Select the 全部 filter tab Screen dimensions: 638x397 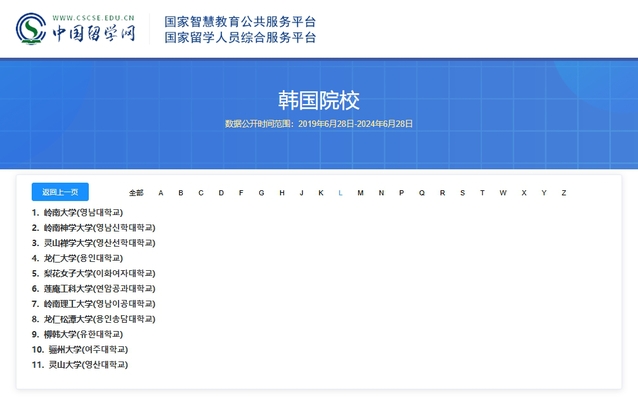136,193
